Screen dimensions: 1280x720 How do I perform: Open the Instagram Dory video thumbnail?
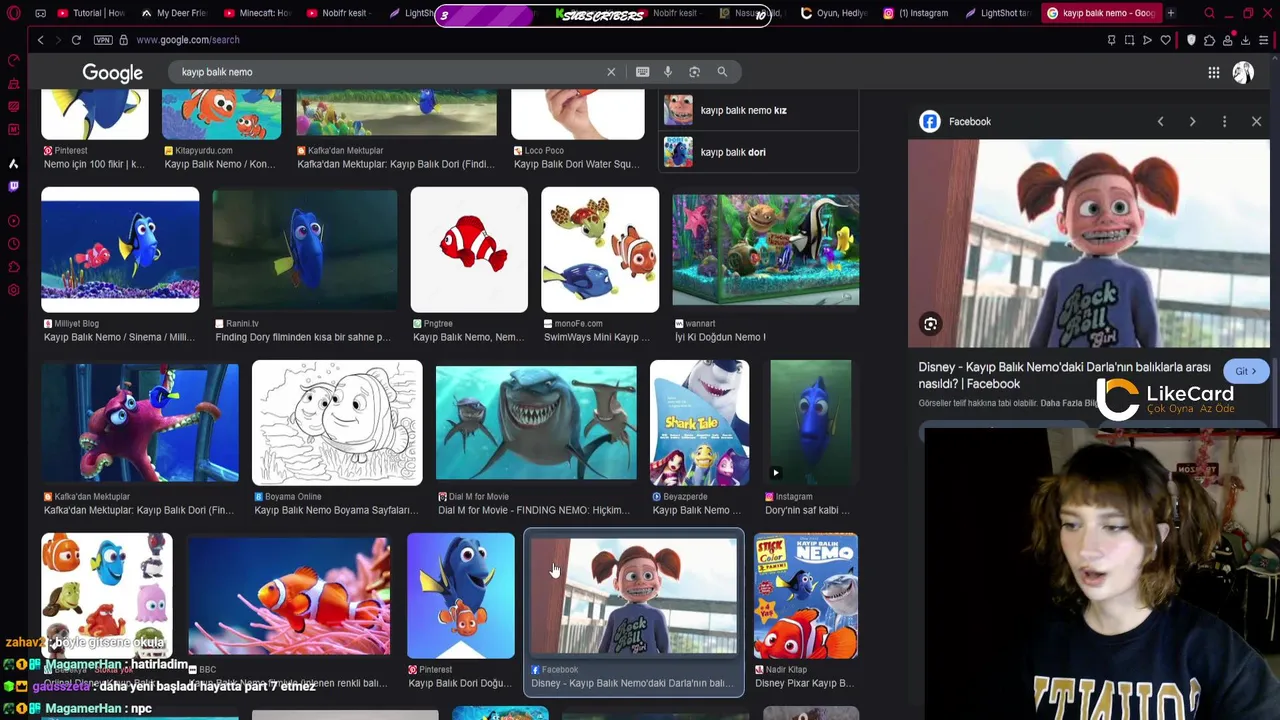point(810,423)
